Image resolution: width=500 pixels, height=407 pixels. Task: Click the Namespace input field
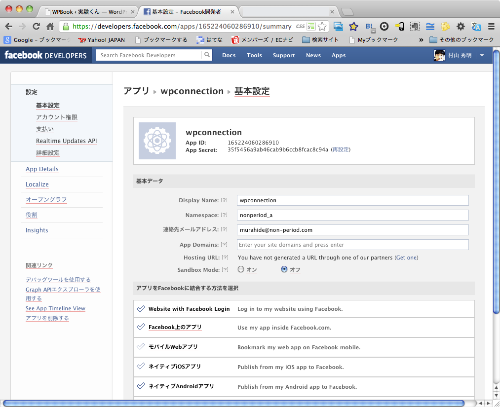point(353,215)
